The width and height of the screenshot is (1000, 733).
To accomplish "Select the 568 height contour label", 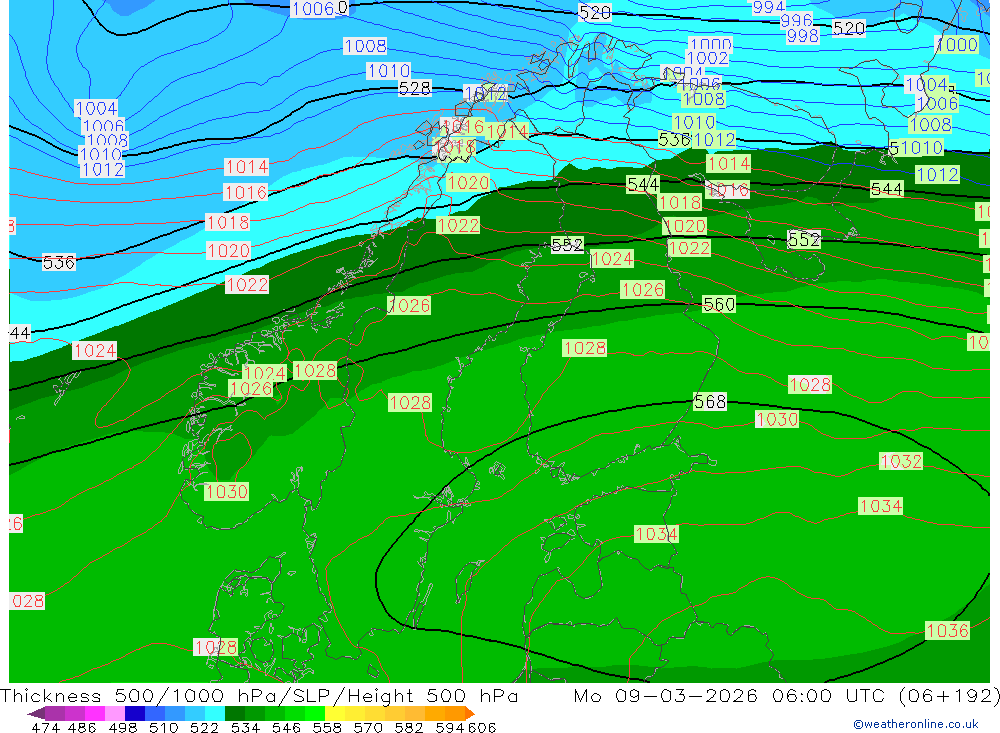I will pos(710,402).
